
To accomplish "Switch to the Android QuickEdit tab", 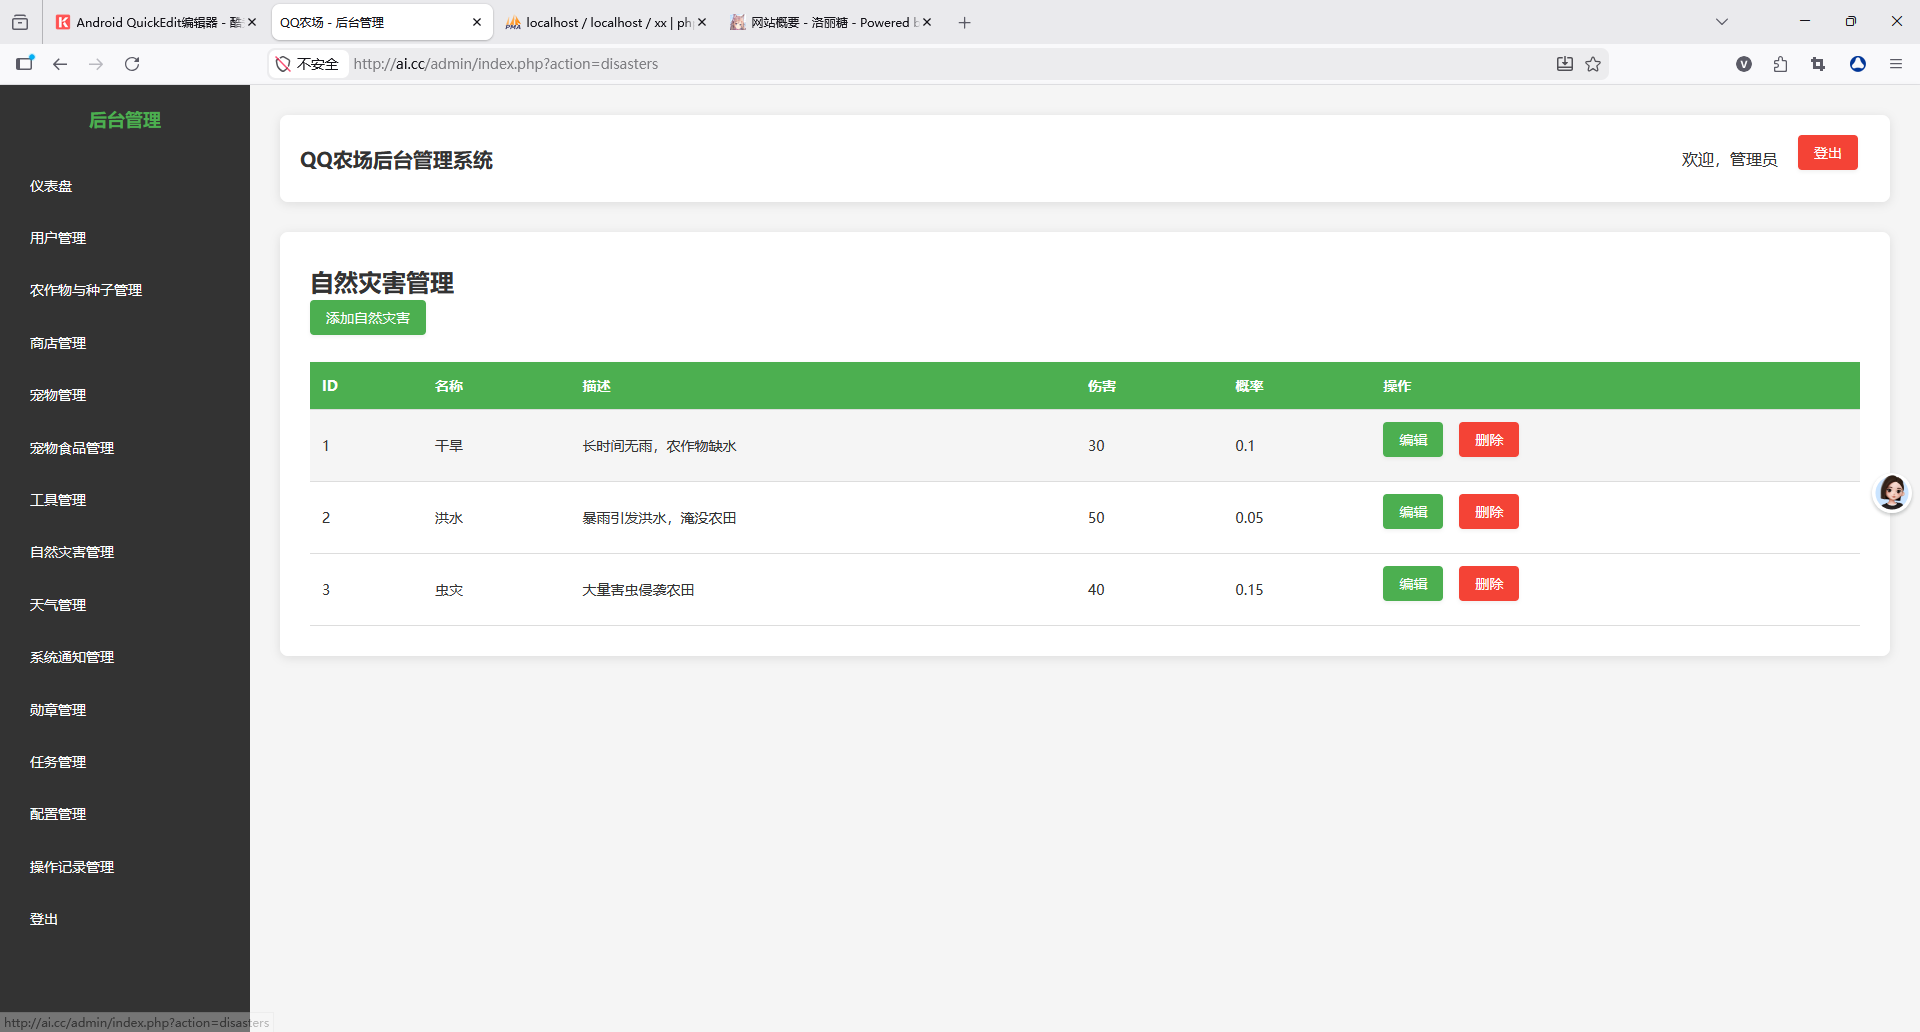I will [x=150, y=22].
